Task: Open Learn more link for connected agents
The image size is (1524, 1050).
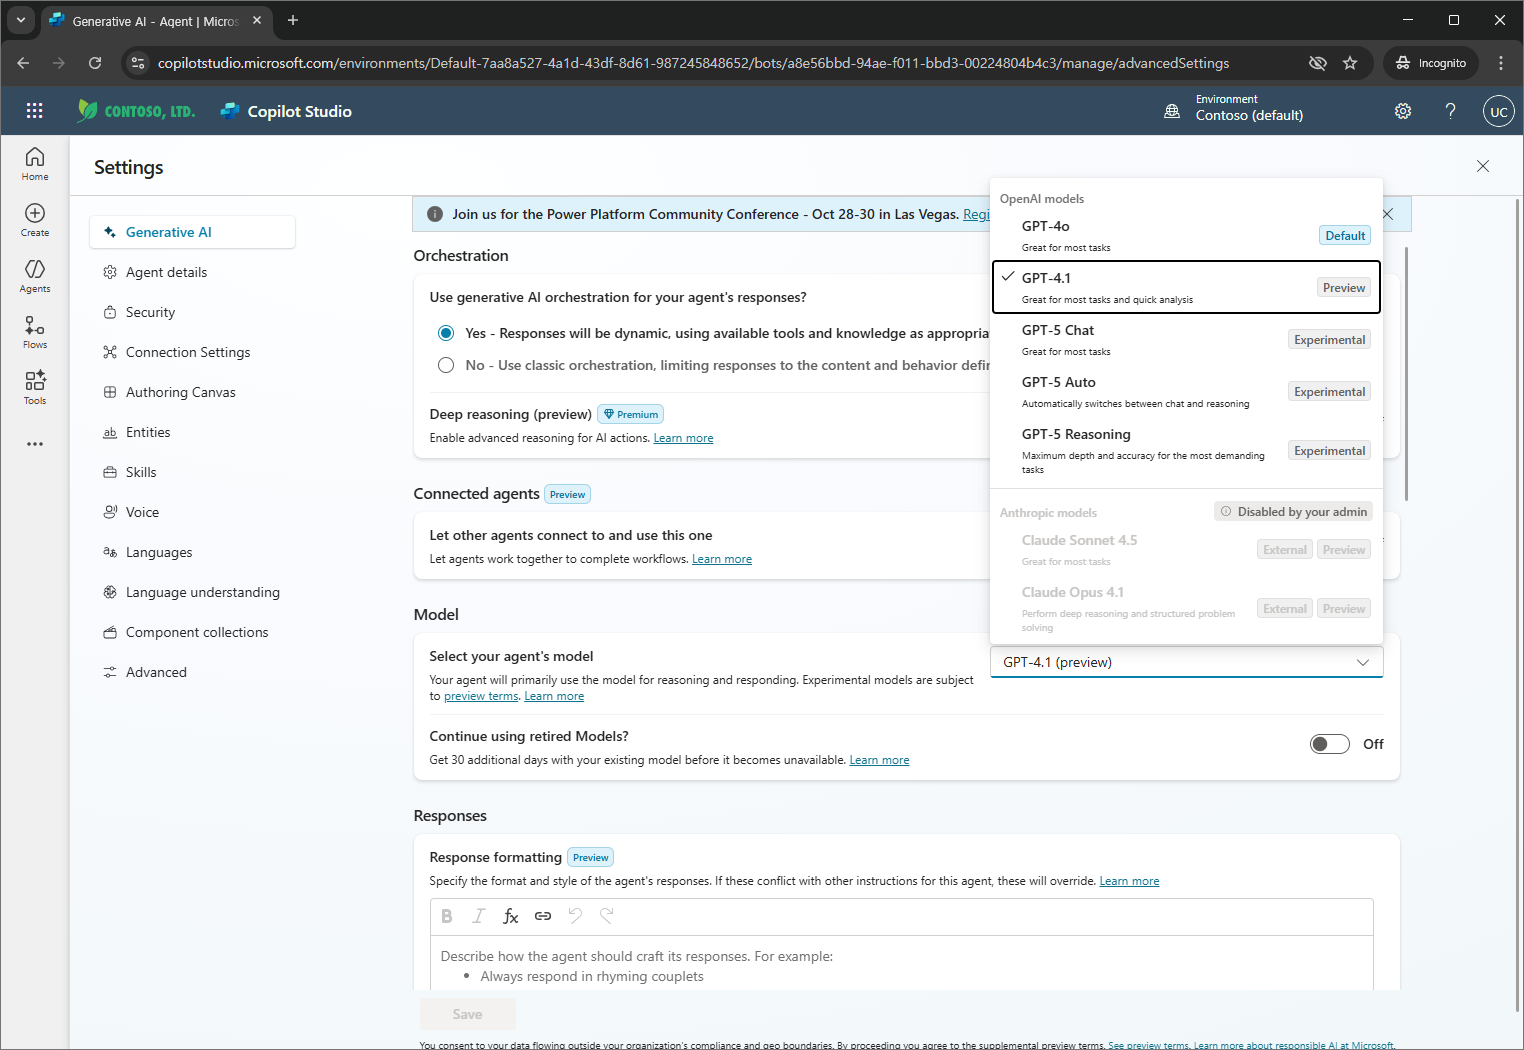Action: (722, 559)
